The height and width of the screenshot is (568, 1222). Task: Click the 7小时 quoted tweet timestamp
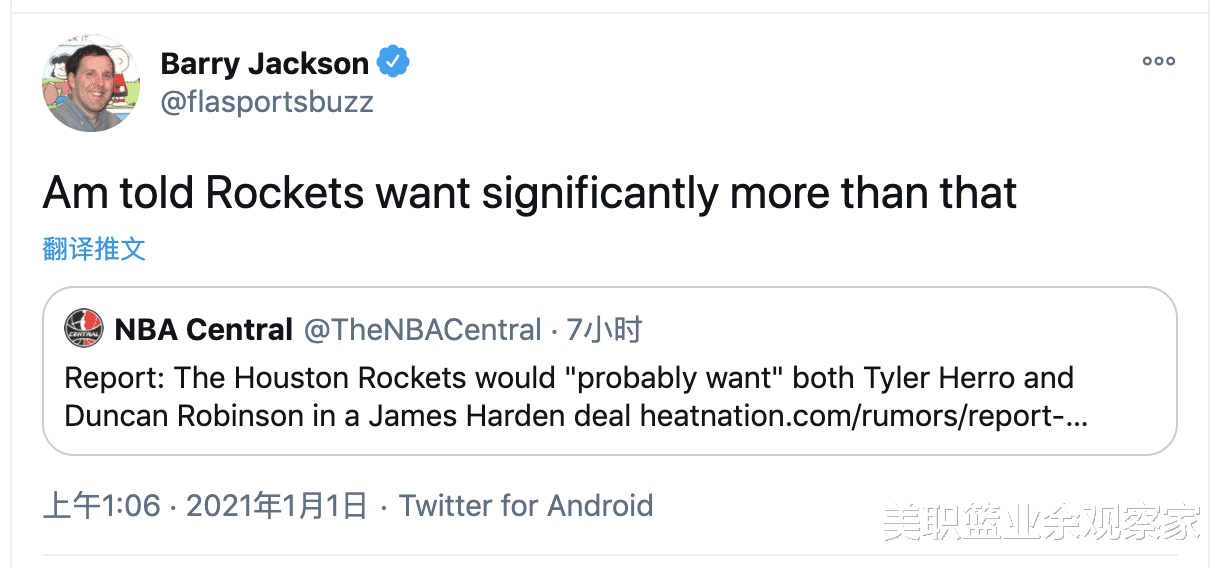pyautogui.click(x=604, y=329)
